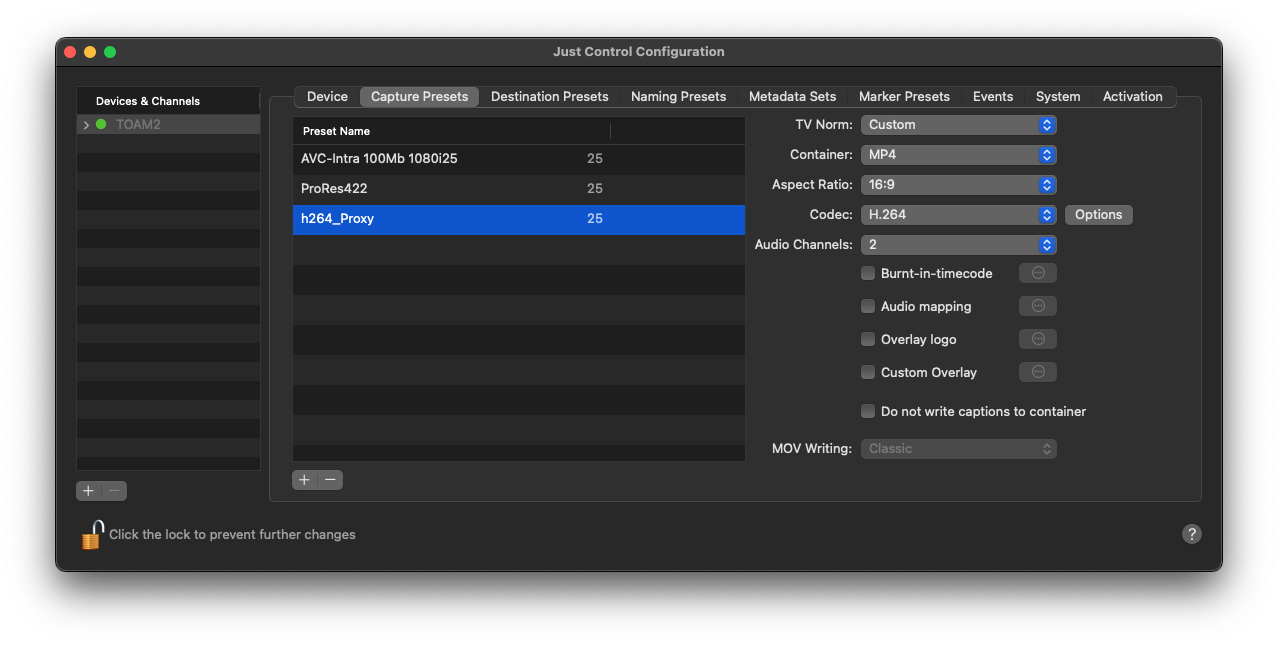Open the Container dropdown showing MP4
The height and width of the screenshot is (645, 1278).
tap(958, 155)
